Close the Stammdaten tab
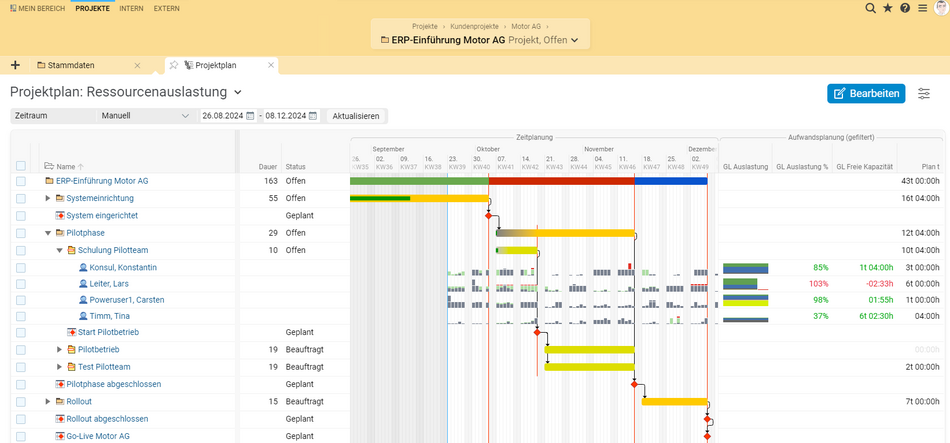The image size is (950, 443). [x=137, y=65]
